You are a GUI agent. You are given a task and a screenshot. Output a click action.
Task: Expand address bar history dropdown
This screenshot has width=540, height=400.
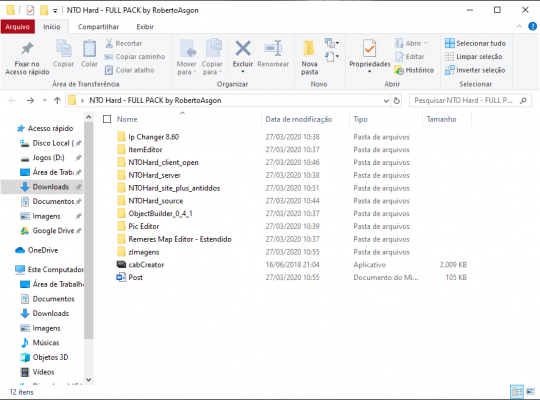point(386,101)
